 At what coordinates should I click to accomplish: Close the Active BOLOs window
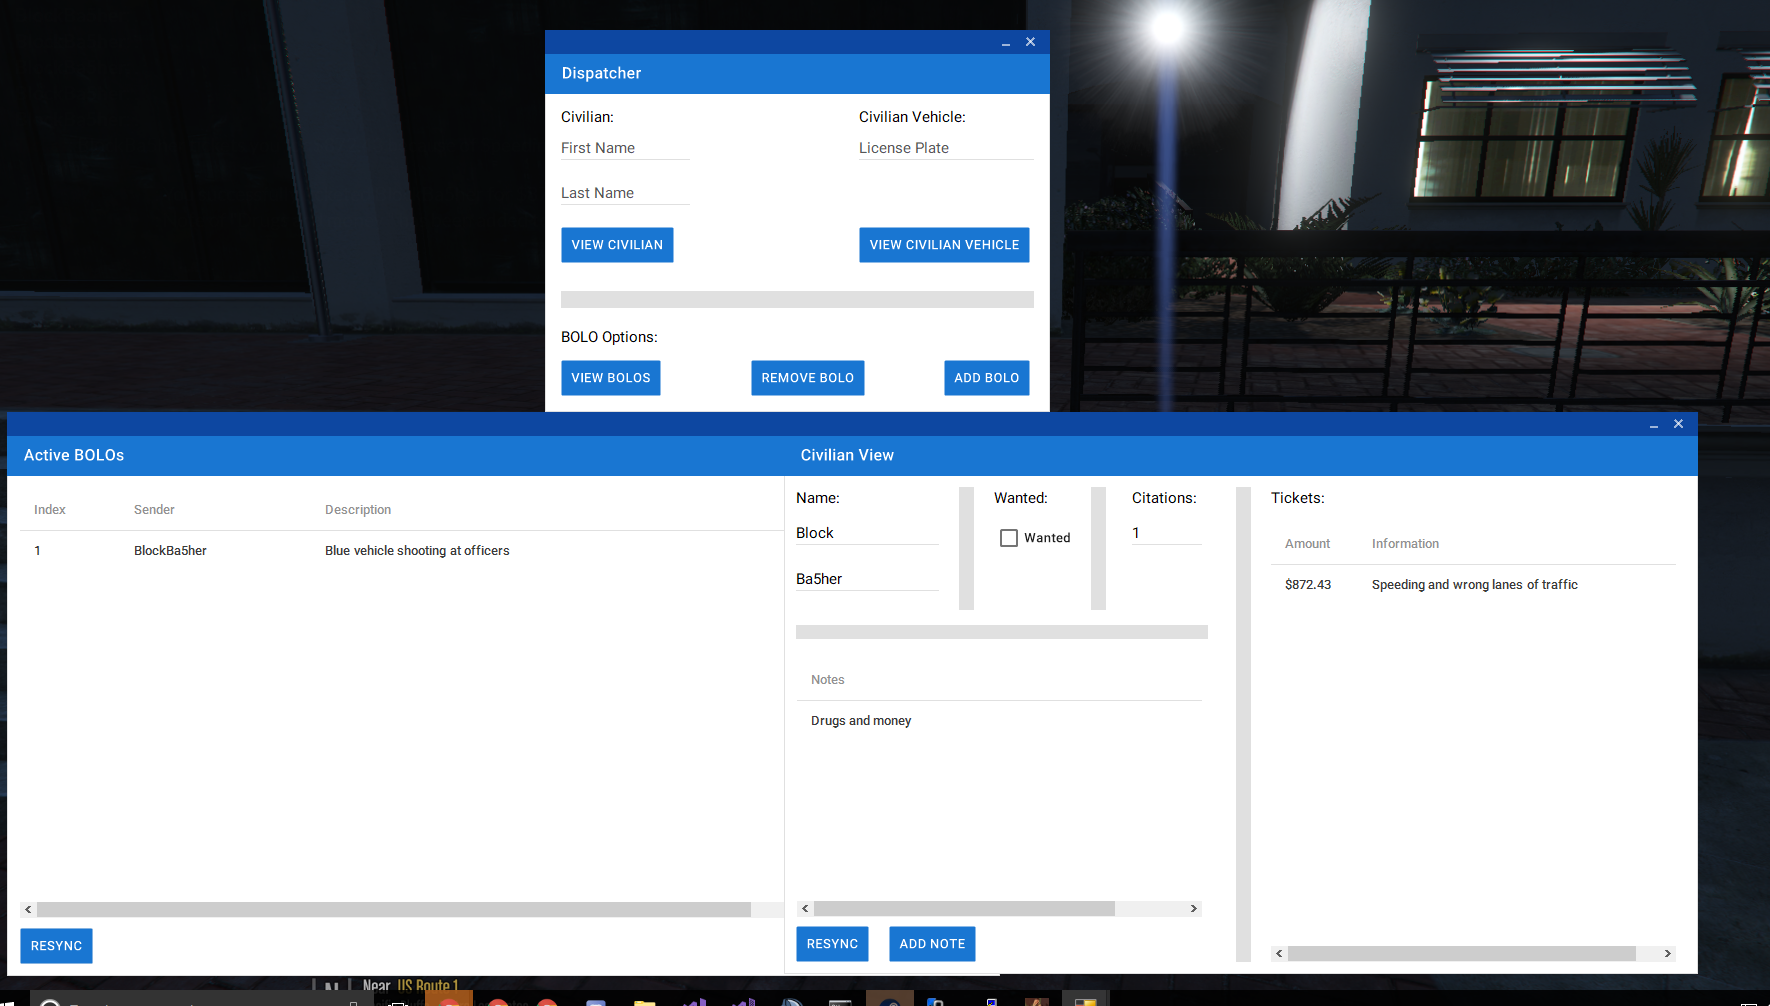pyautogui.click(x=1678, y=424)
